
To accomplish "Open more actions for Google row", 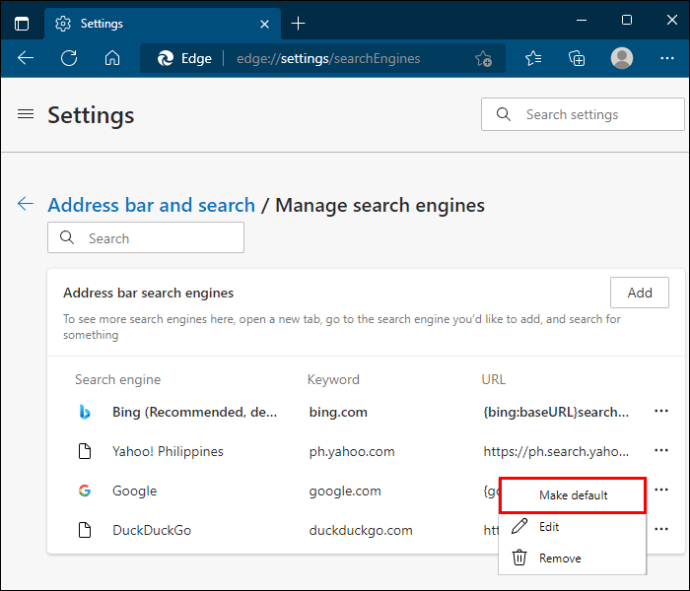I will 661,490.
